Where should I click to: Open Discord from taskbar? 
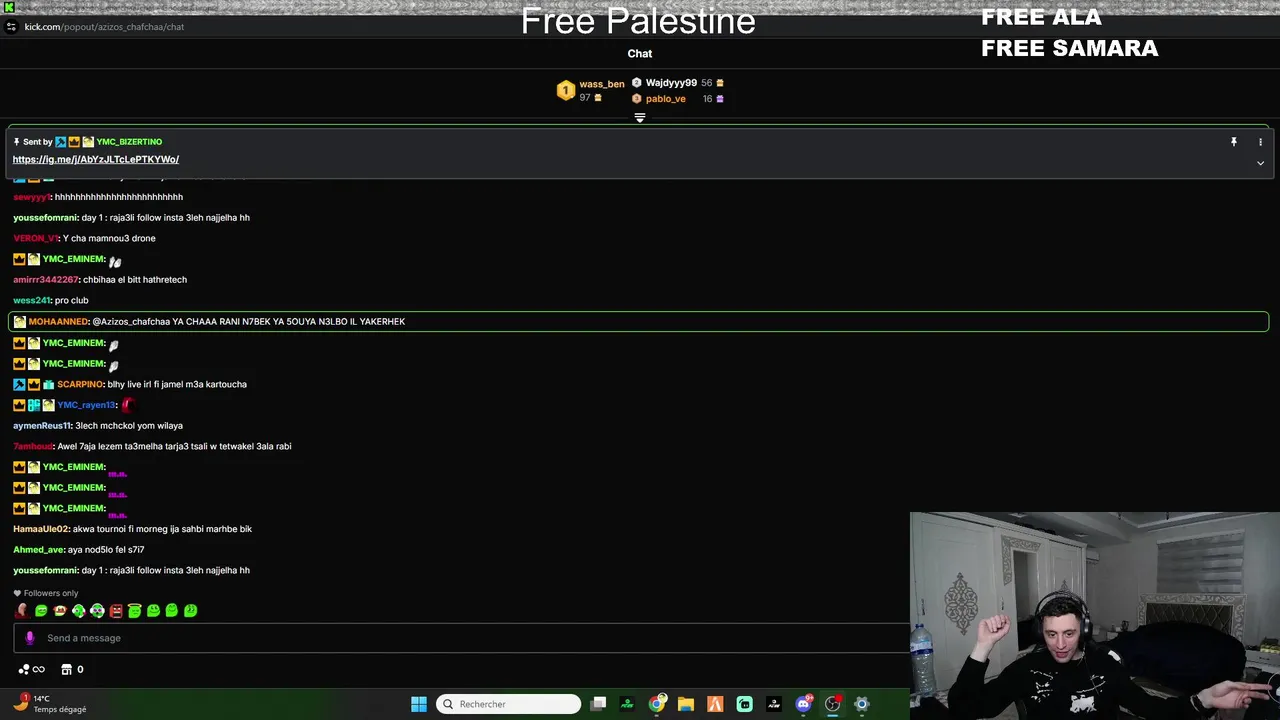point(803,704)
